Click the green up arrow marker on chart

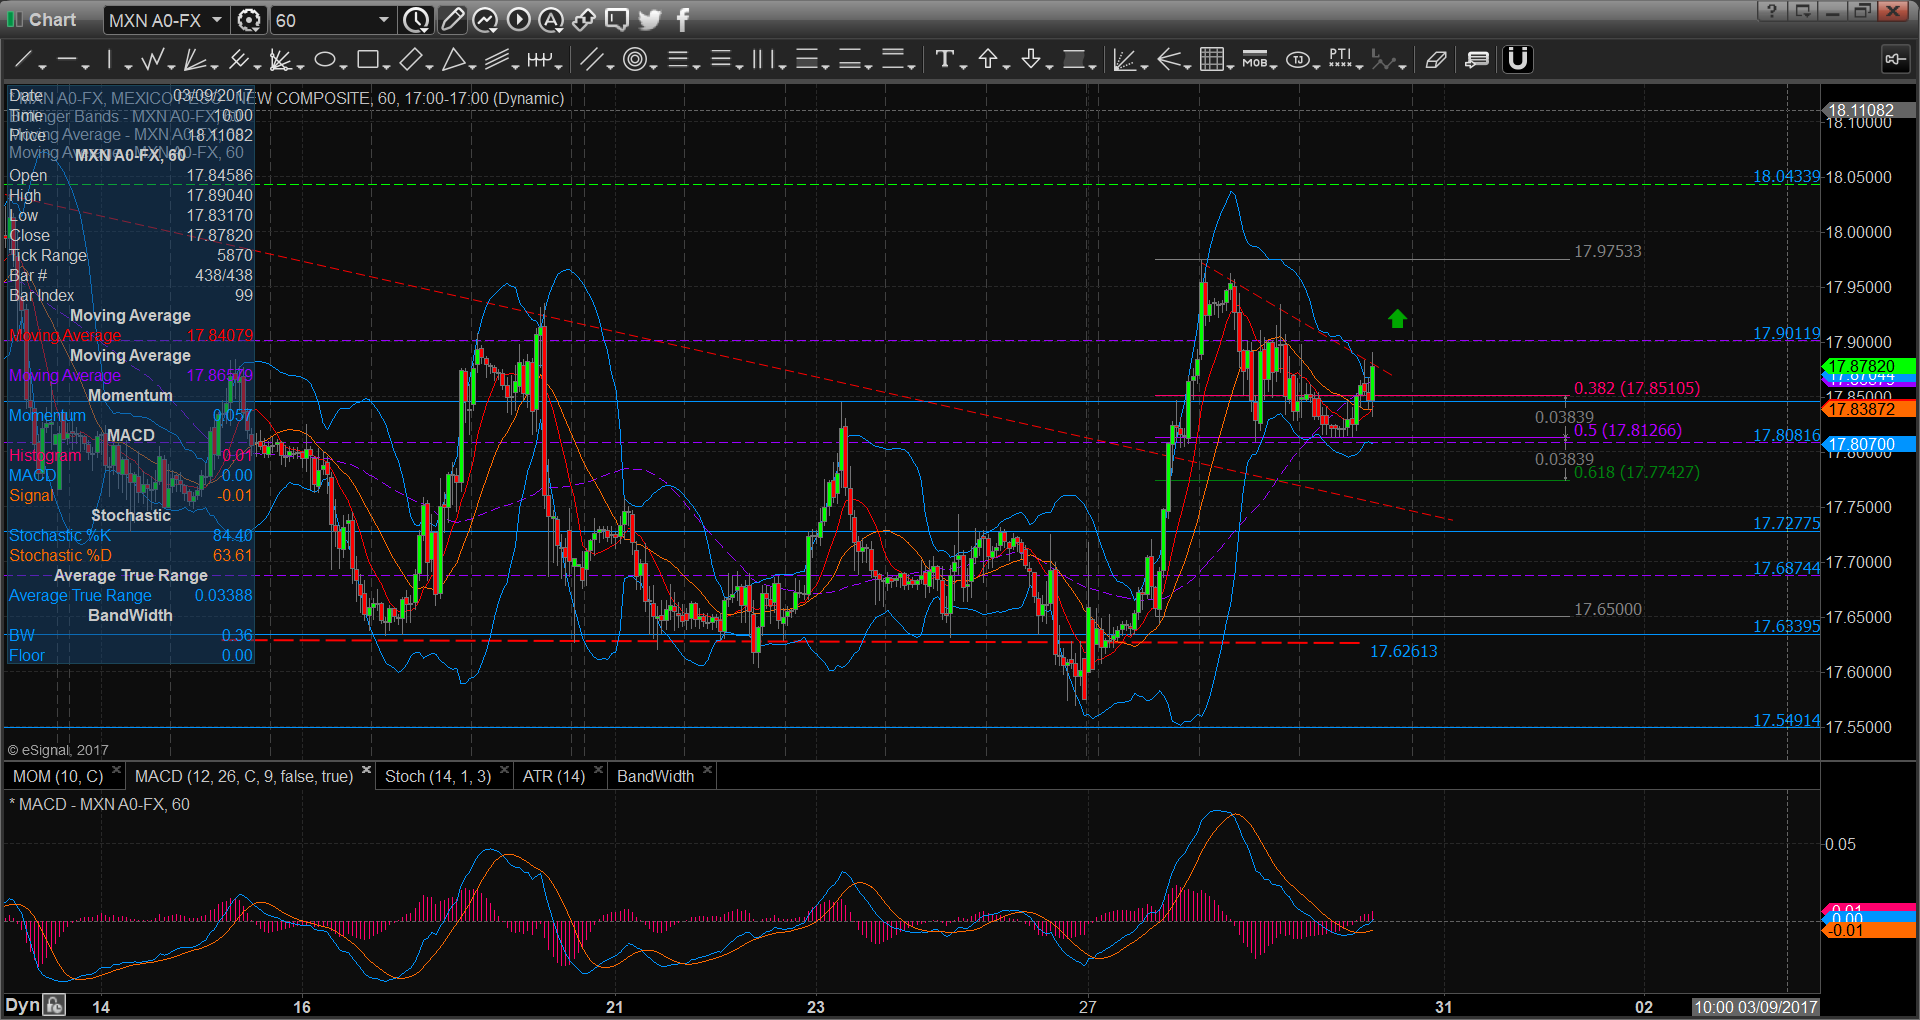[1397, 318]
